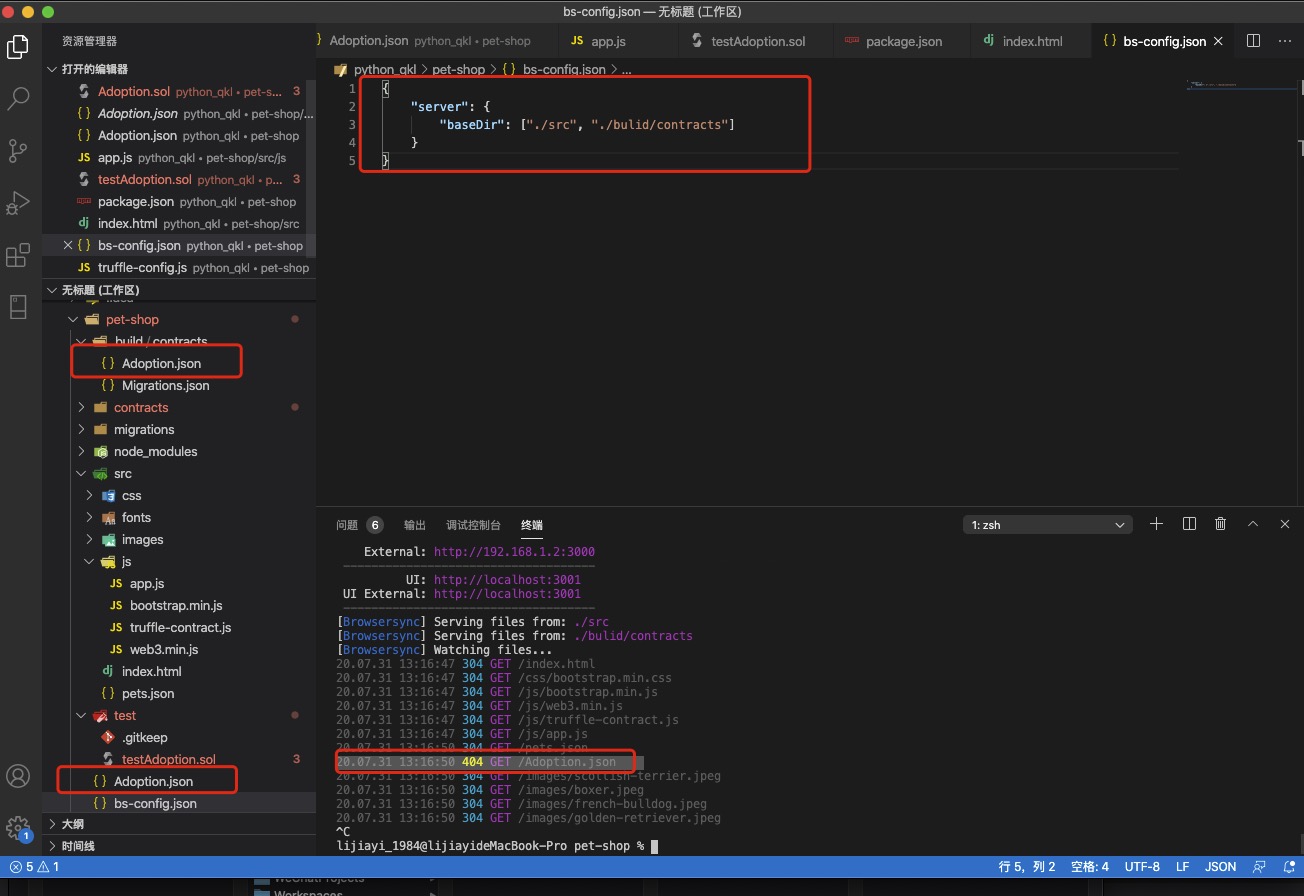Open .gitkeep in test folder

click(x=144, y=737)
